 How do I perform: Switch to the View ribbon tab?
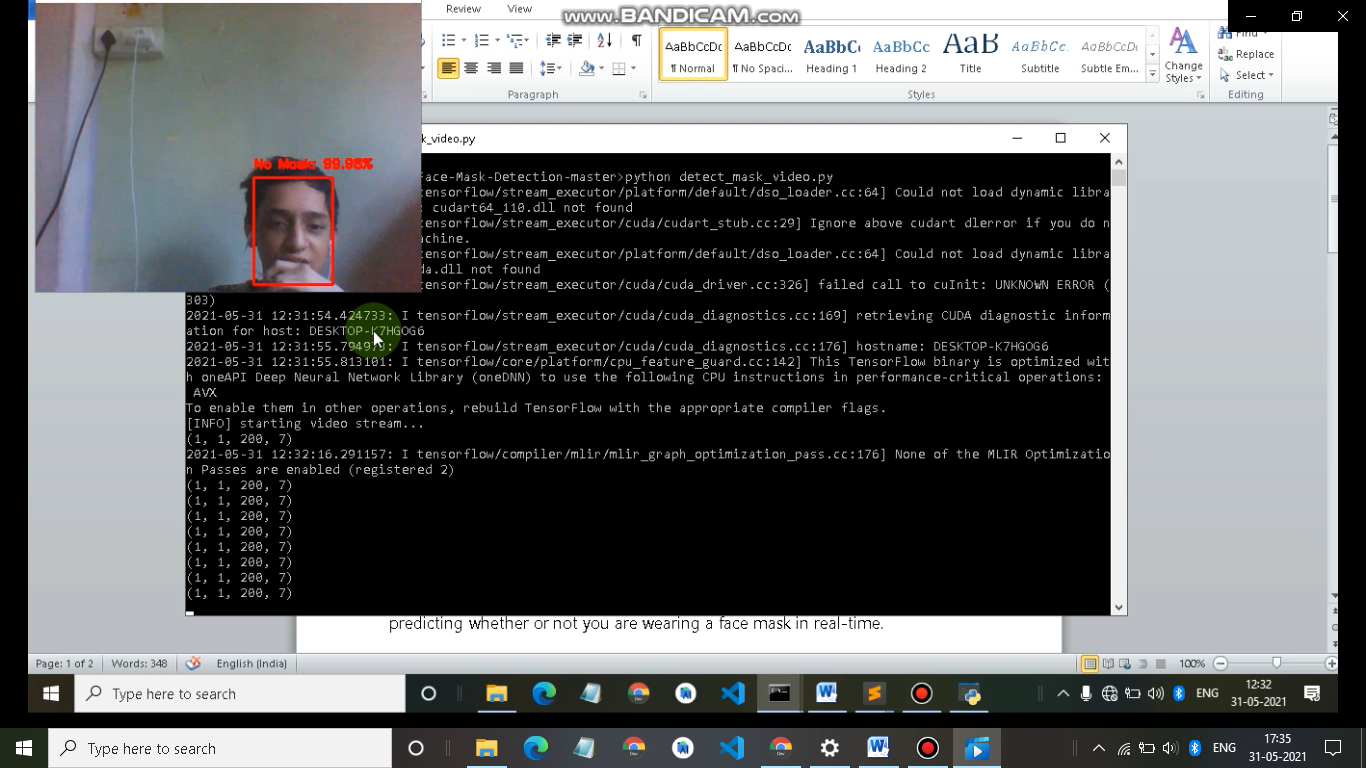519,9
